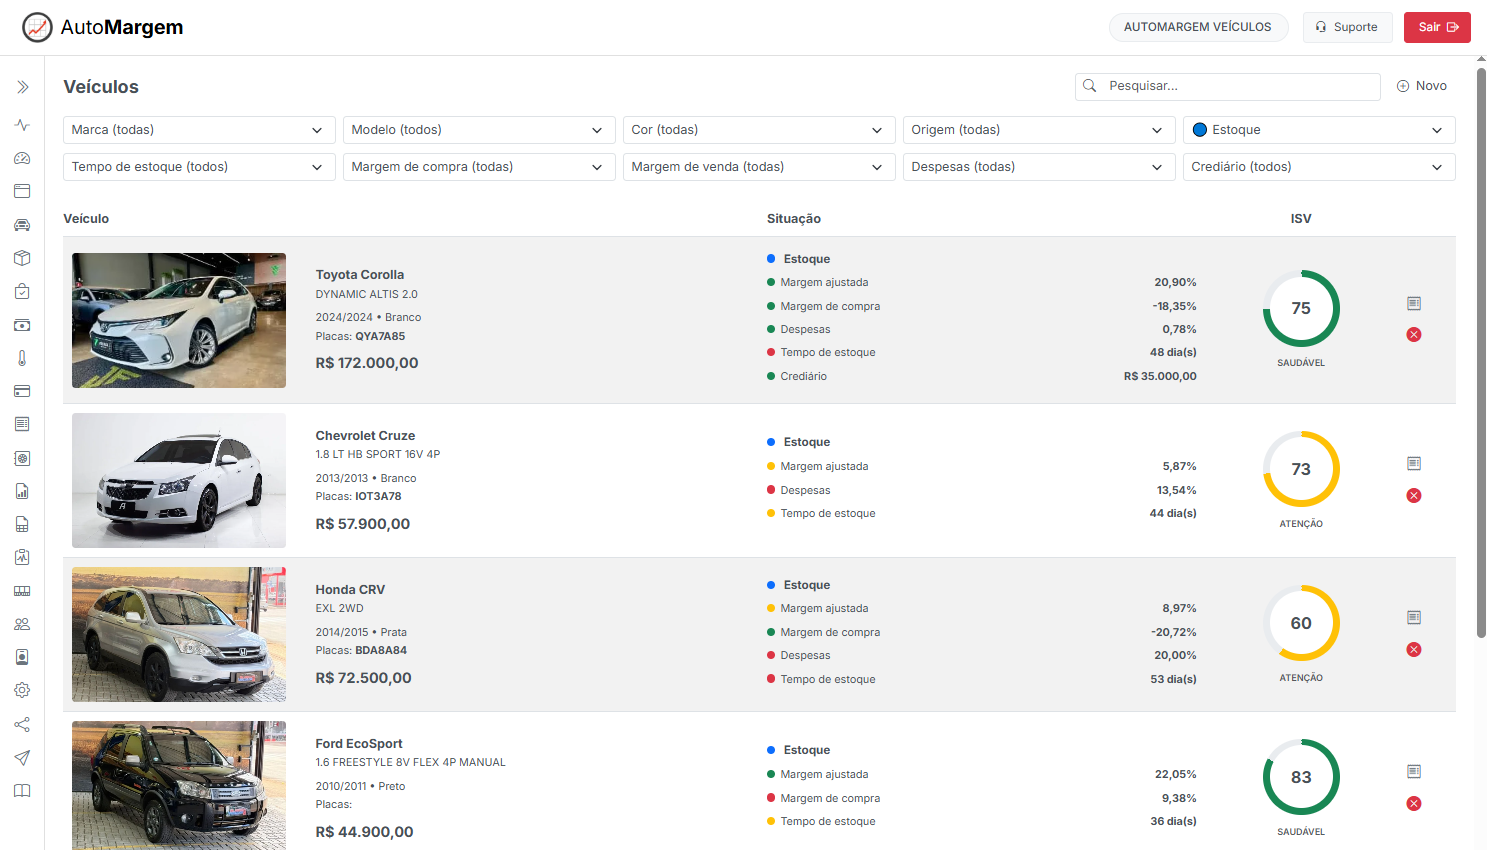Image resolution: width=1487 pixels, height=850 pixels.
Task: Open the book icon in the sidebar
Action: (x=22, y=791)
